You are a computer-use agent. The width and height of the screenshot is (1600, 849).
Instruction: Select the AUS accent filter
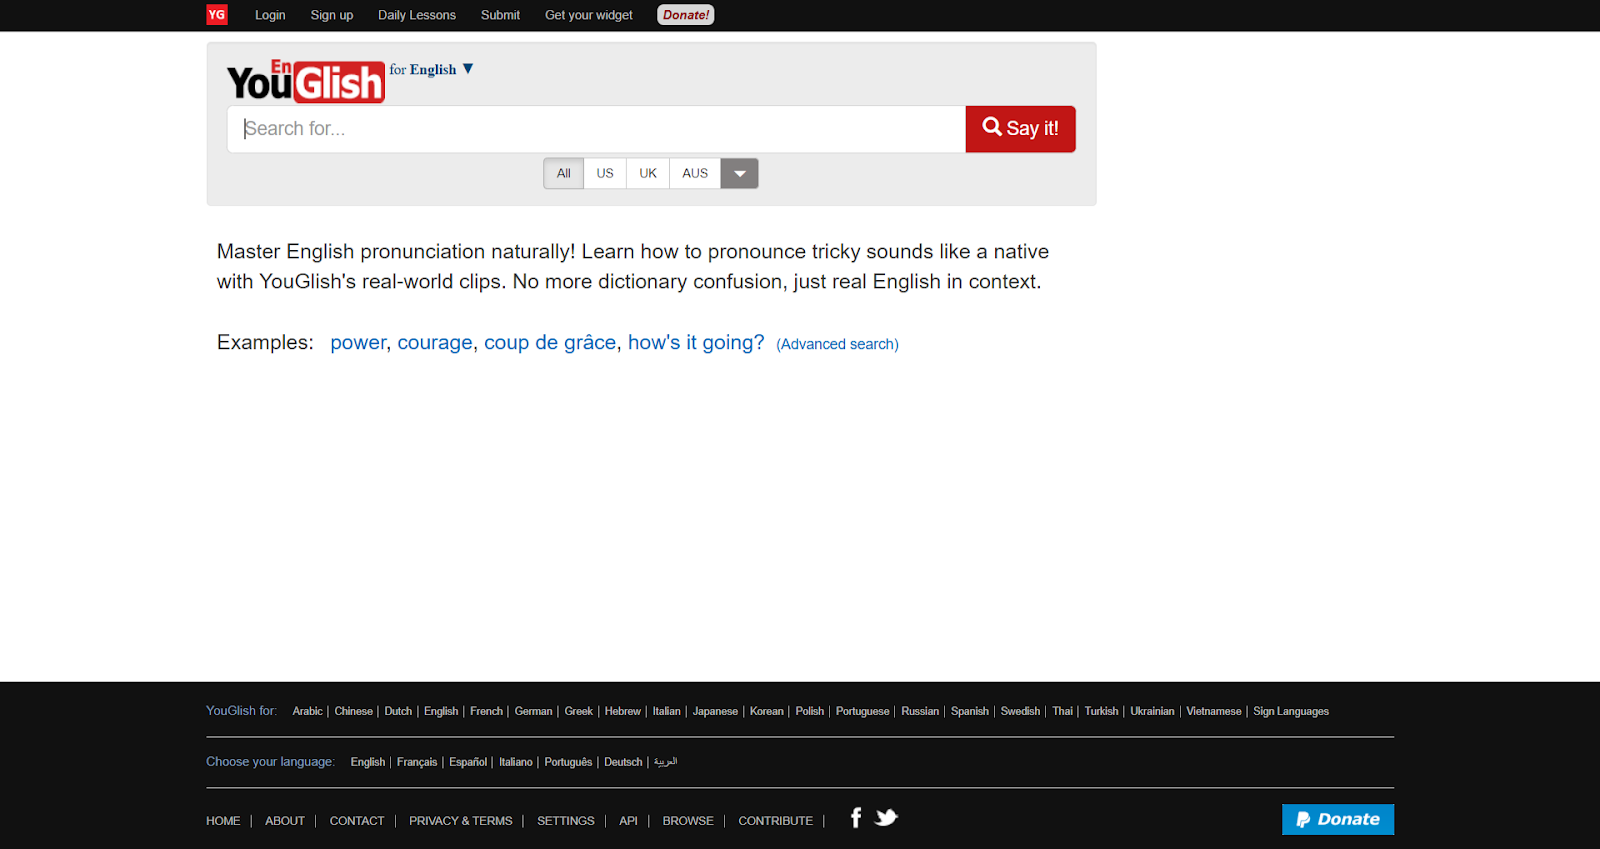(x=695, y=173)
